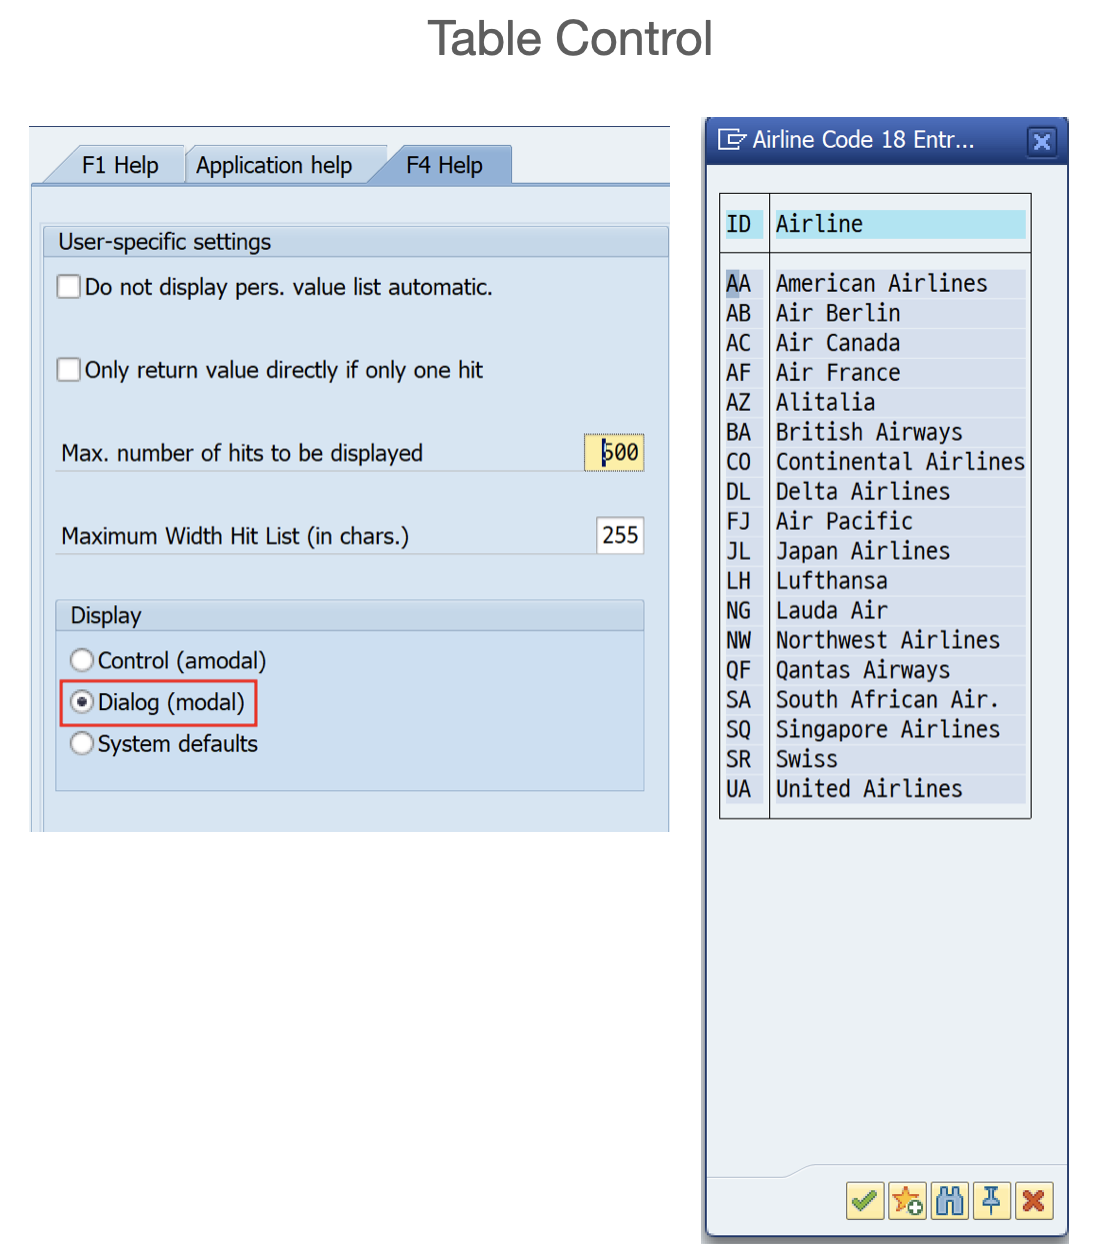
Task: Tick 'Do not display pers. value list automatic'
Action: click(69, 287)
